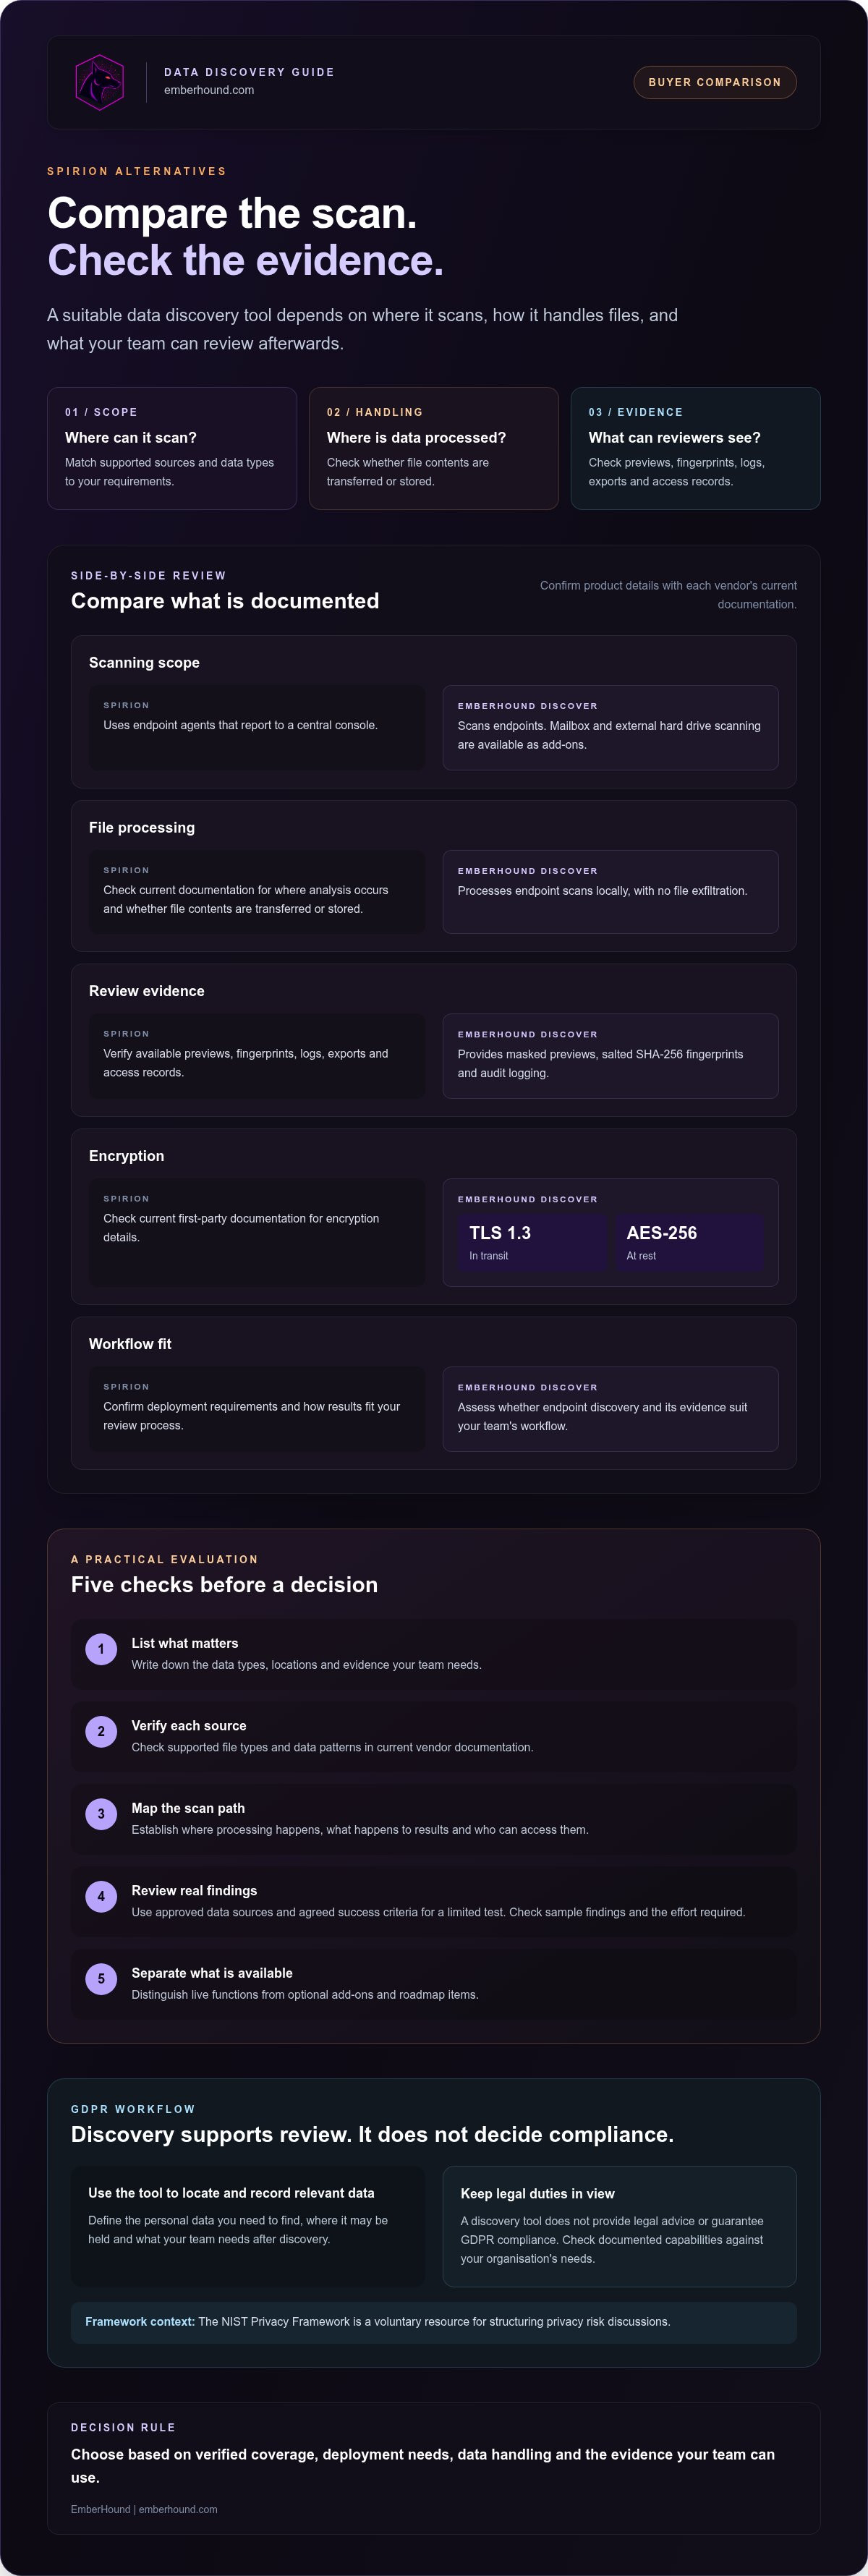The width and height of the screenshot is (868, 2576).
Task: Click EmberHound Discover Review evidence box
Action: (x=610, y=1056)
